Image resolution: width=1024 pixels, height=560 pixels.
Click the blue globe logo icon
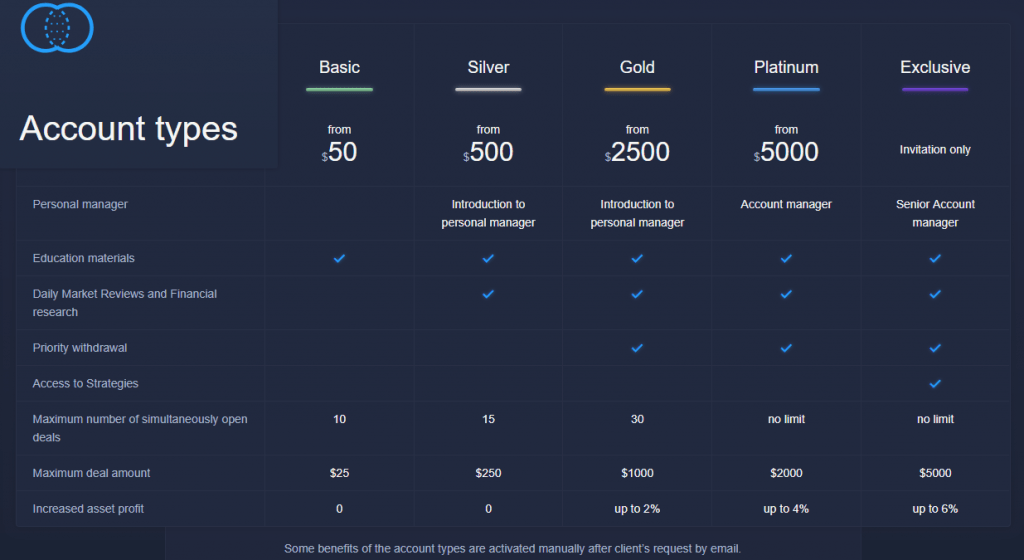point(57,27)
